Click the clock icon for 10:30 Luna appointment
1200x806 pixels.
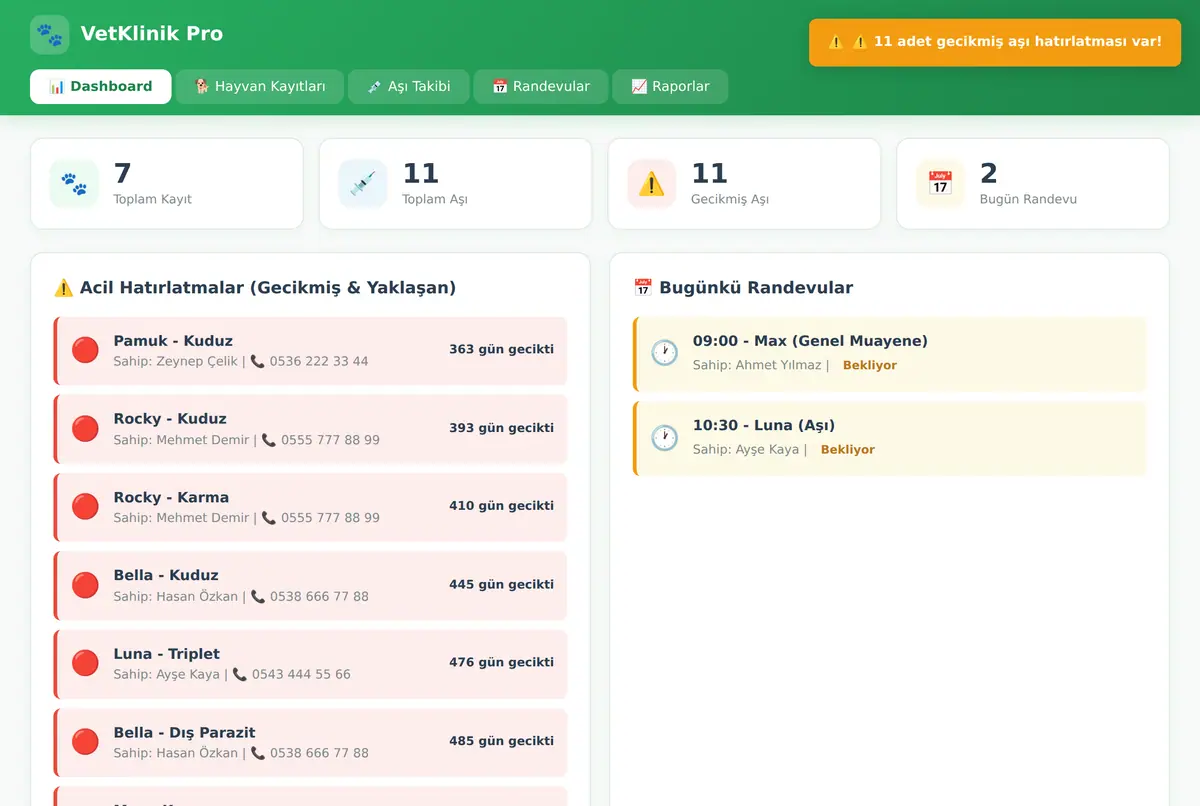(x=664, y=437)
